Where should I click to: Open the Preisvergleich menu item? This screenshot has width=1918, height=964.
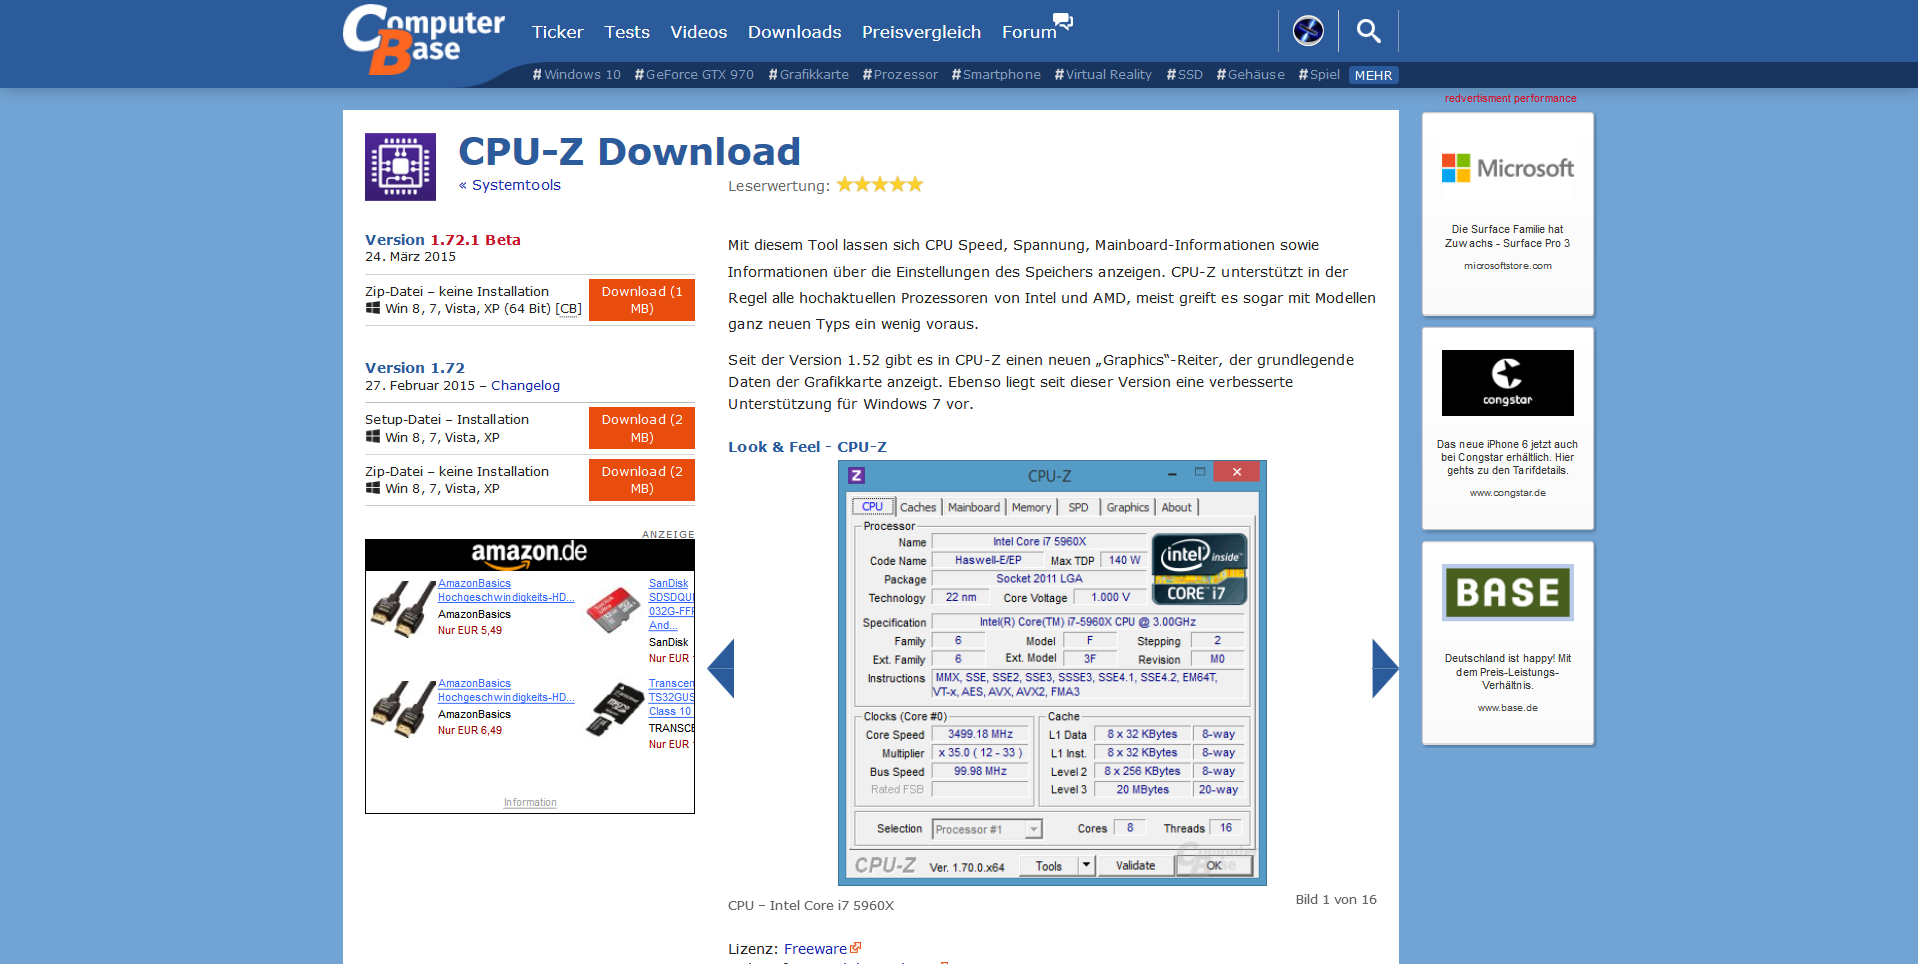coord(922,32)
